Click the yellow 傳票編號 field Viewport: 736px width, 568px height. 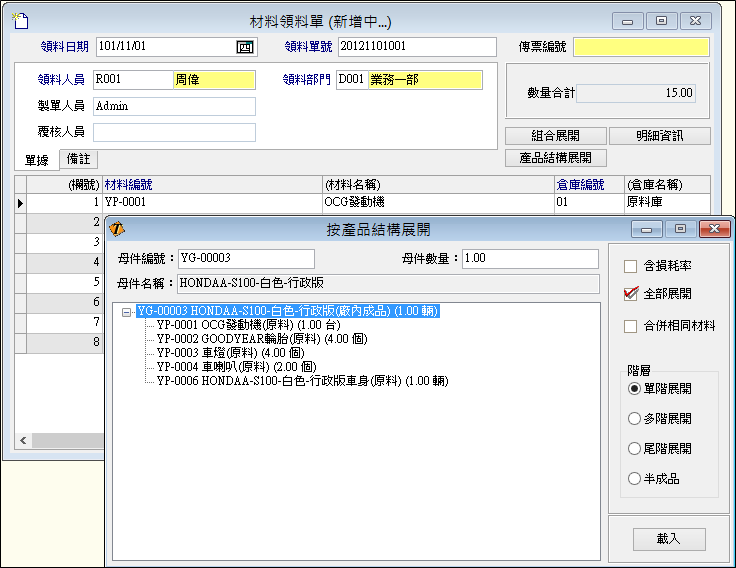pos(641,47)
